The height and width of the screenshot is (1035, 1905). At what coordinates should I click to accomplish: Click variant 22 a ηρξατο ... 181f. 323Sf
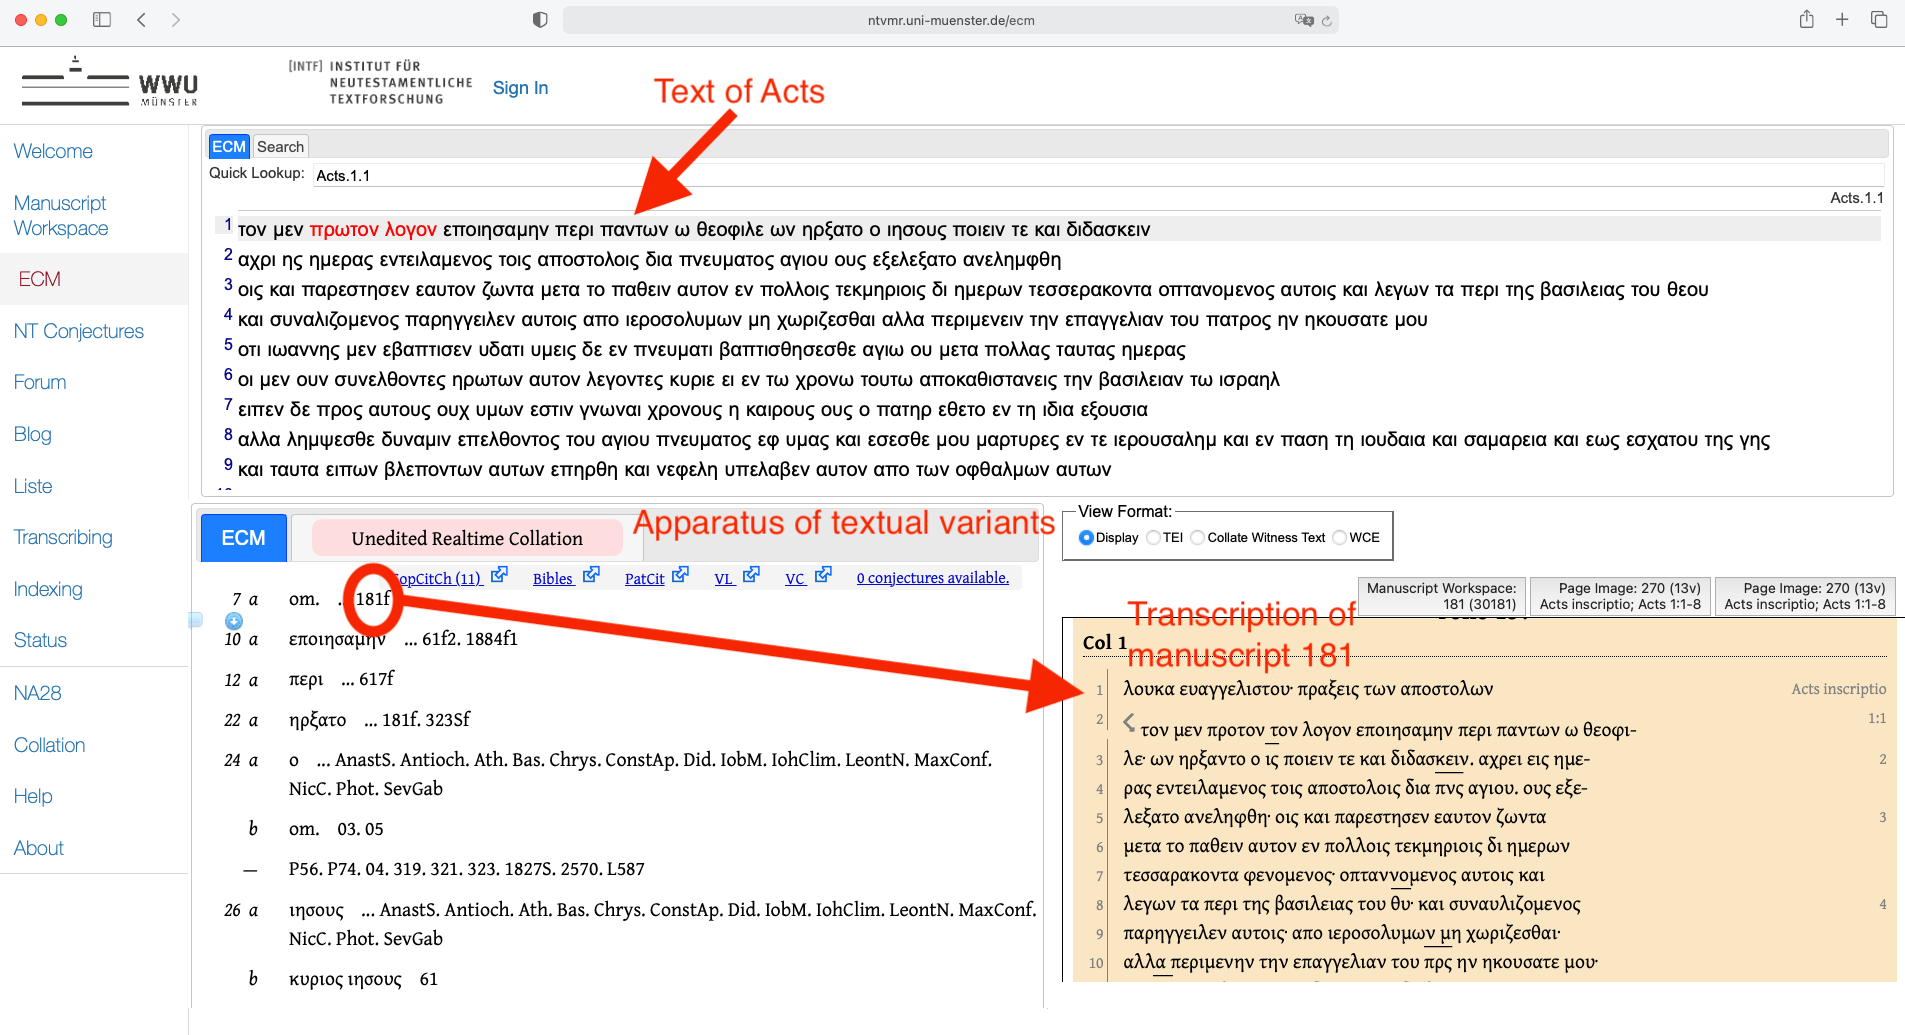(347, 720)
